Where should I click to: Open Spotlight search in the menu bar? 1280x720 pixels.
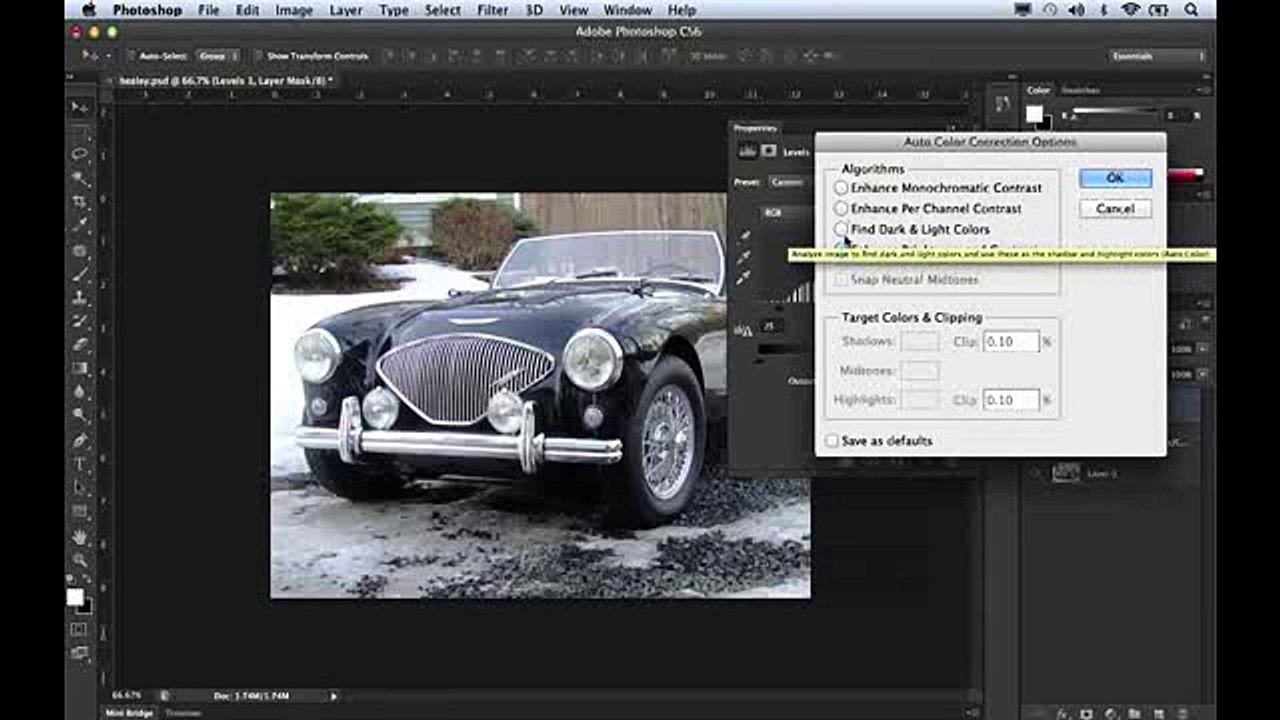pos(1191,10)
